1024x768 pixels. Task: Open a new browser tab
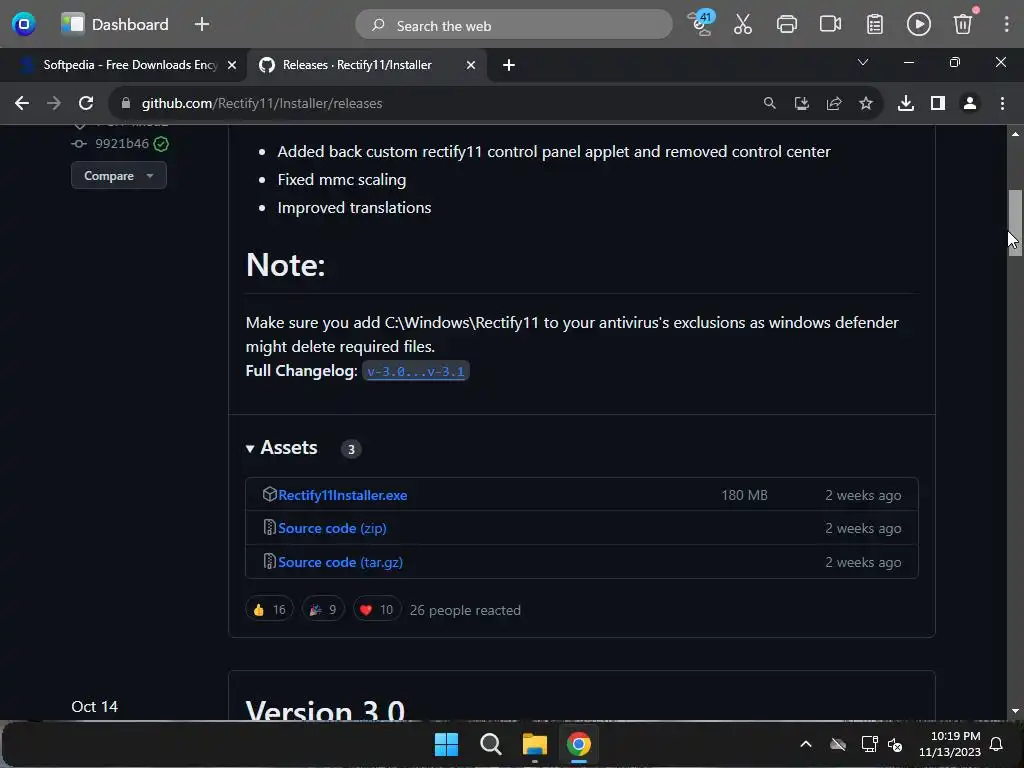pyautogui.click(x=509, y=65)
